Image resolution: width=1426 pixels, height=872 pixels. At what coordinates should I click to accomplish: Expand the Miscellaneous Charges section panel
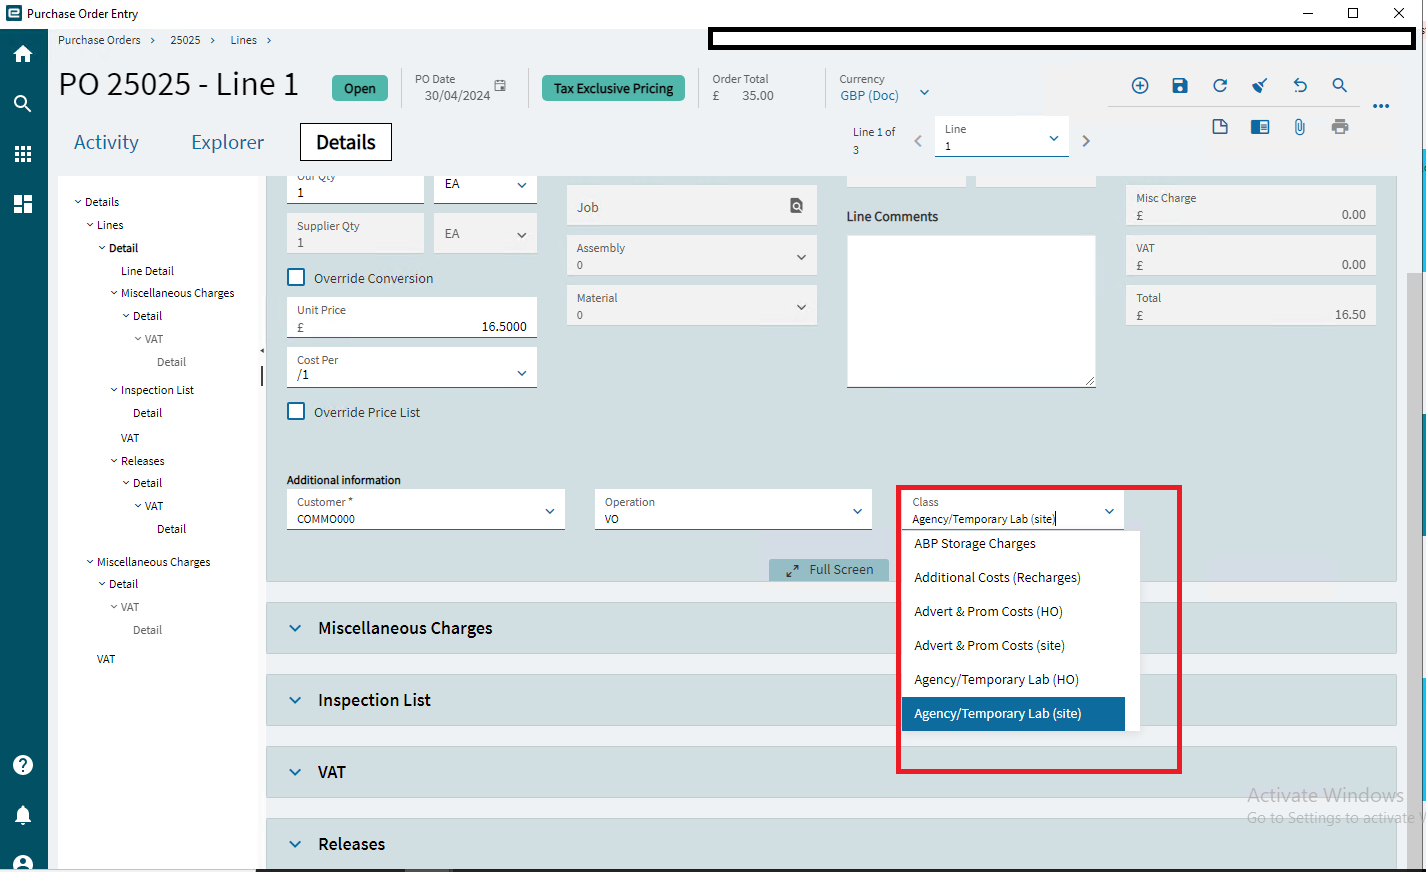pos(831,628)
